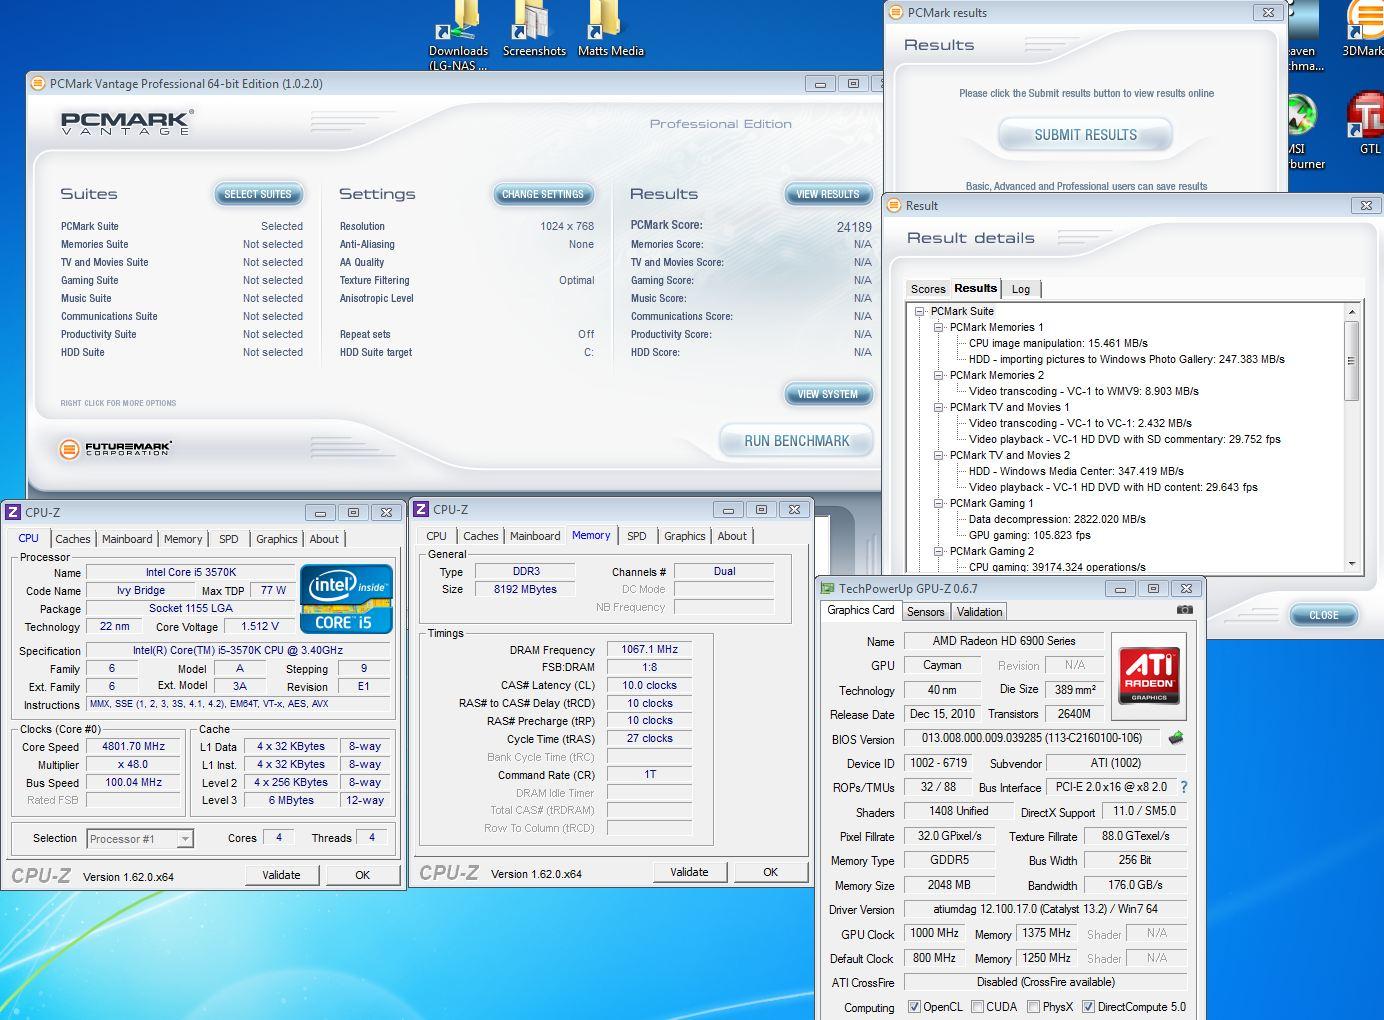The width and height of the screenshot is (1384, 1020).
Task: Toggle the CUDA checkbox in GPU-Z
Action: click(977, 1007)
